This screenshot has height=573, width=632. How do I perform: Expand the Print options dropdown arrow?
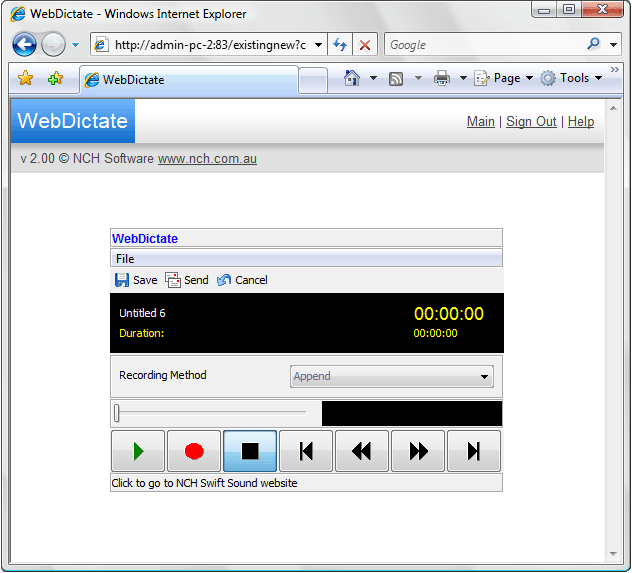464,78
